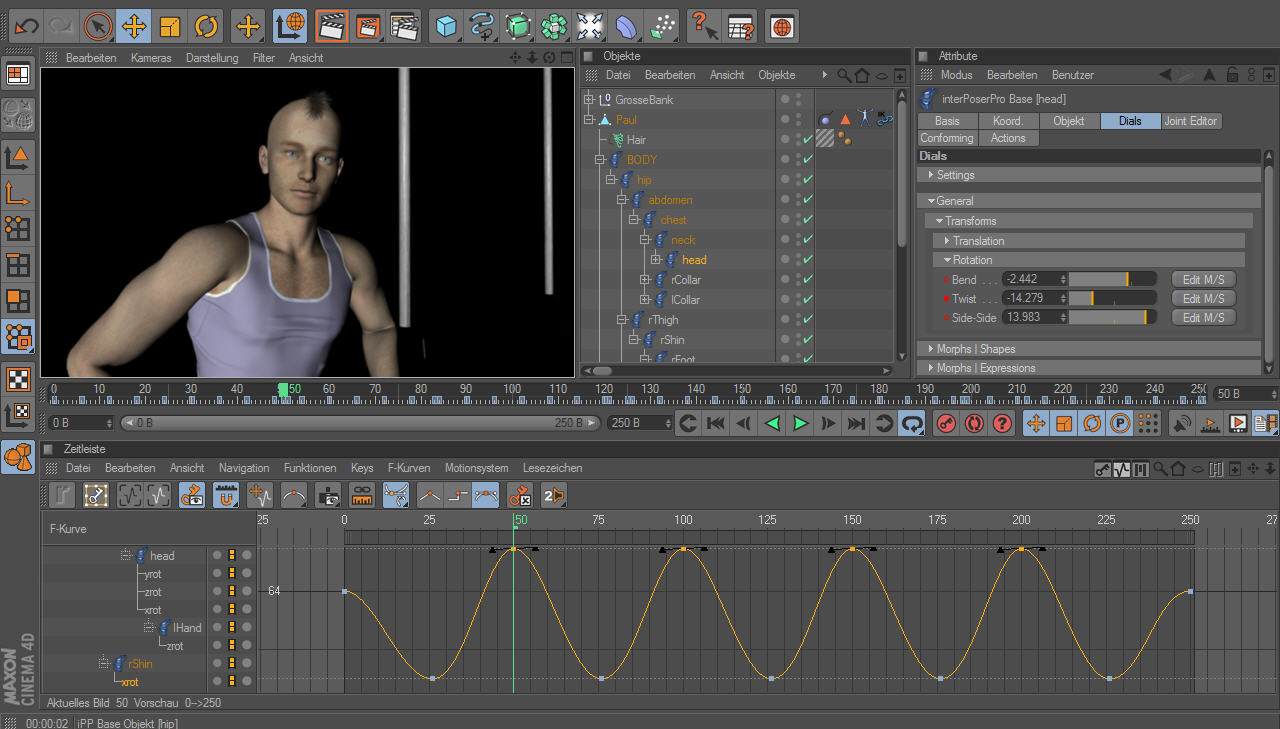
Task: Click the Render View clapperboard icon
Action: 332,25
